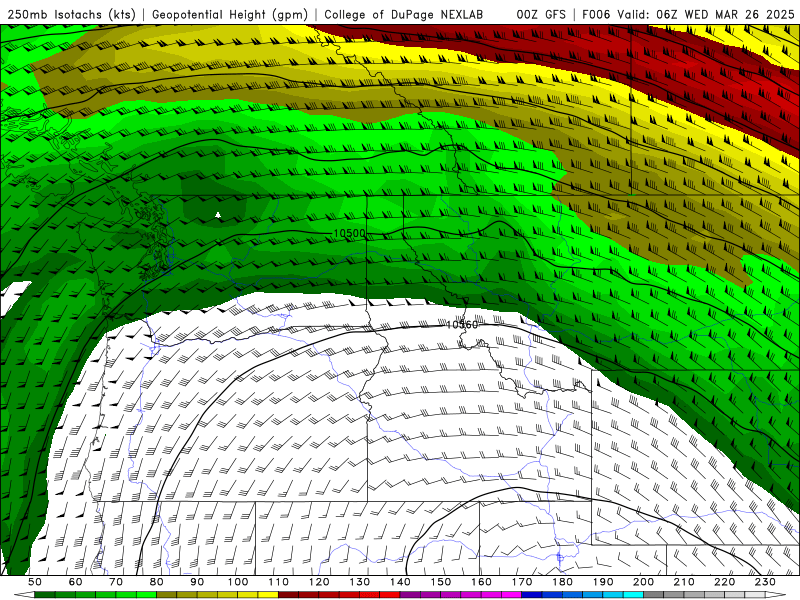Click the 170 value on the color scale
This screenshot has height=600, width=800.
pos(522,582)
